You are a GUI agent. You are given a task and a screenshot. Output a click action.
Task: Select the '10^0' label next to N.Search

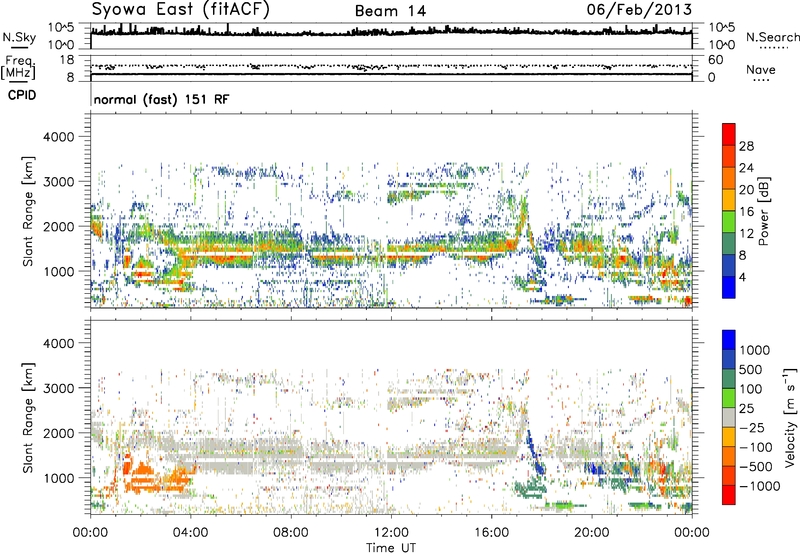tap(722, 45)
